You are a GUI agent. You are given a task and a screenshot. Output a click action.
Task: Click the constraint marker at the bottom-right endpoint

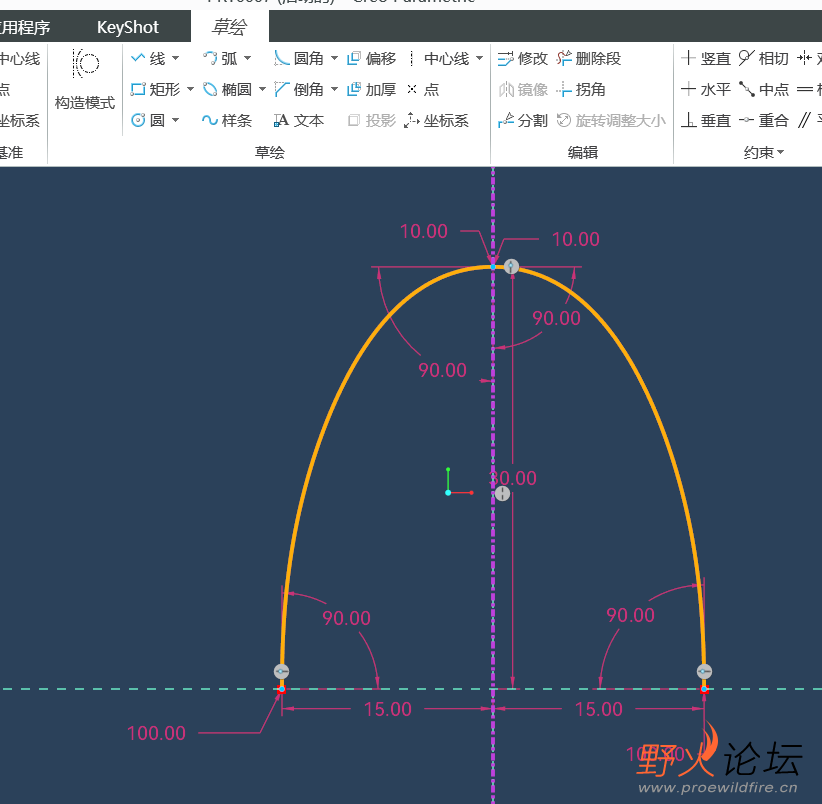pos(704,671)
